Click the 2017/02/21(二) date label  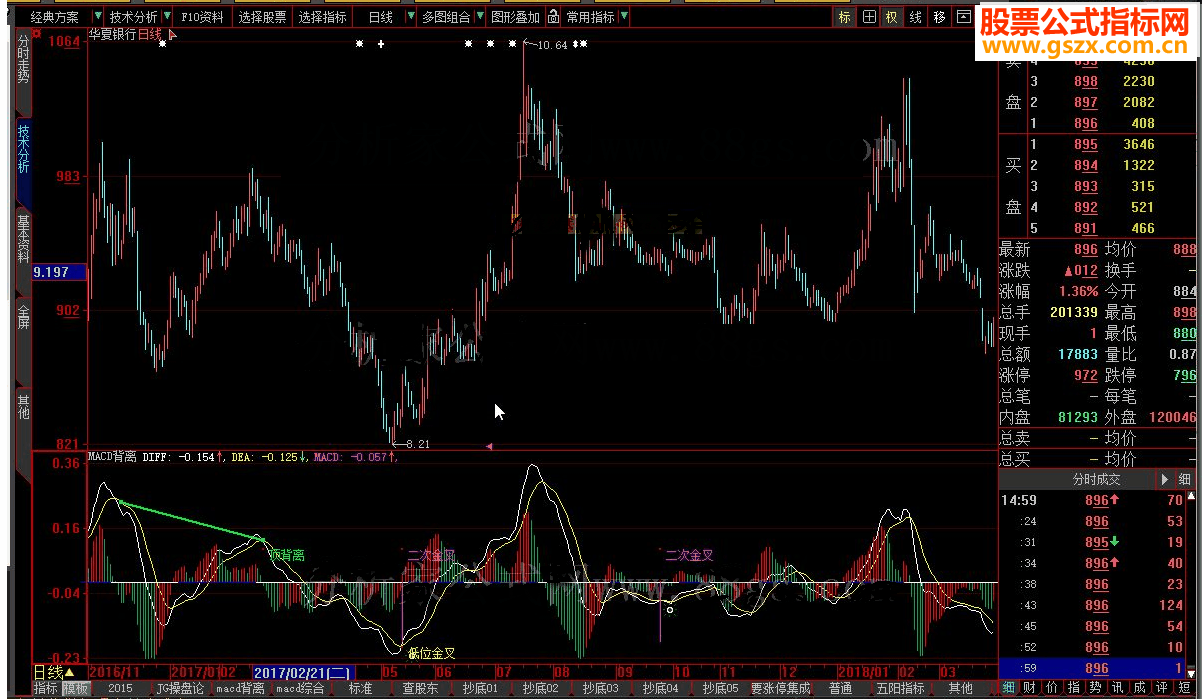click(303, 673)
